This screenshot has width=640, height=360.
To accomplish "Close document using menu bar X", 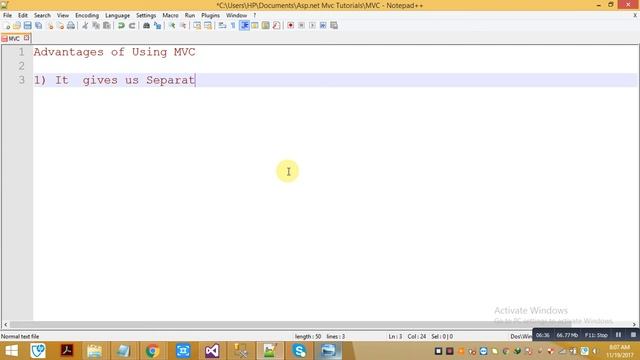I will (635, 15).
